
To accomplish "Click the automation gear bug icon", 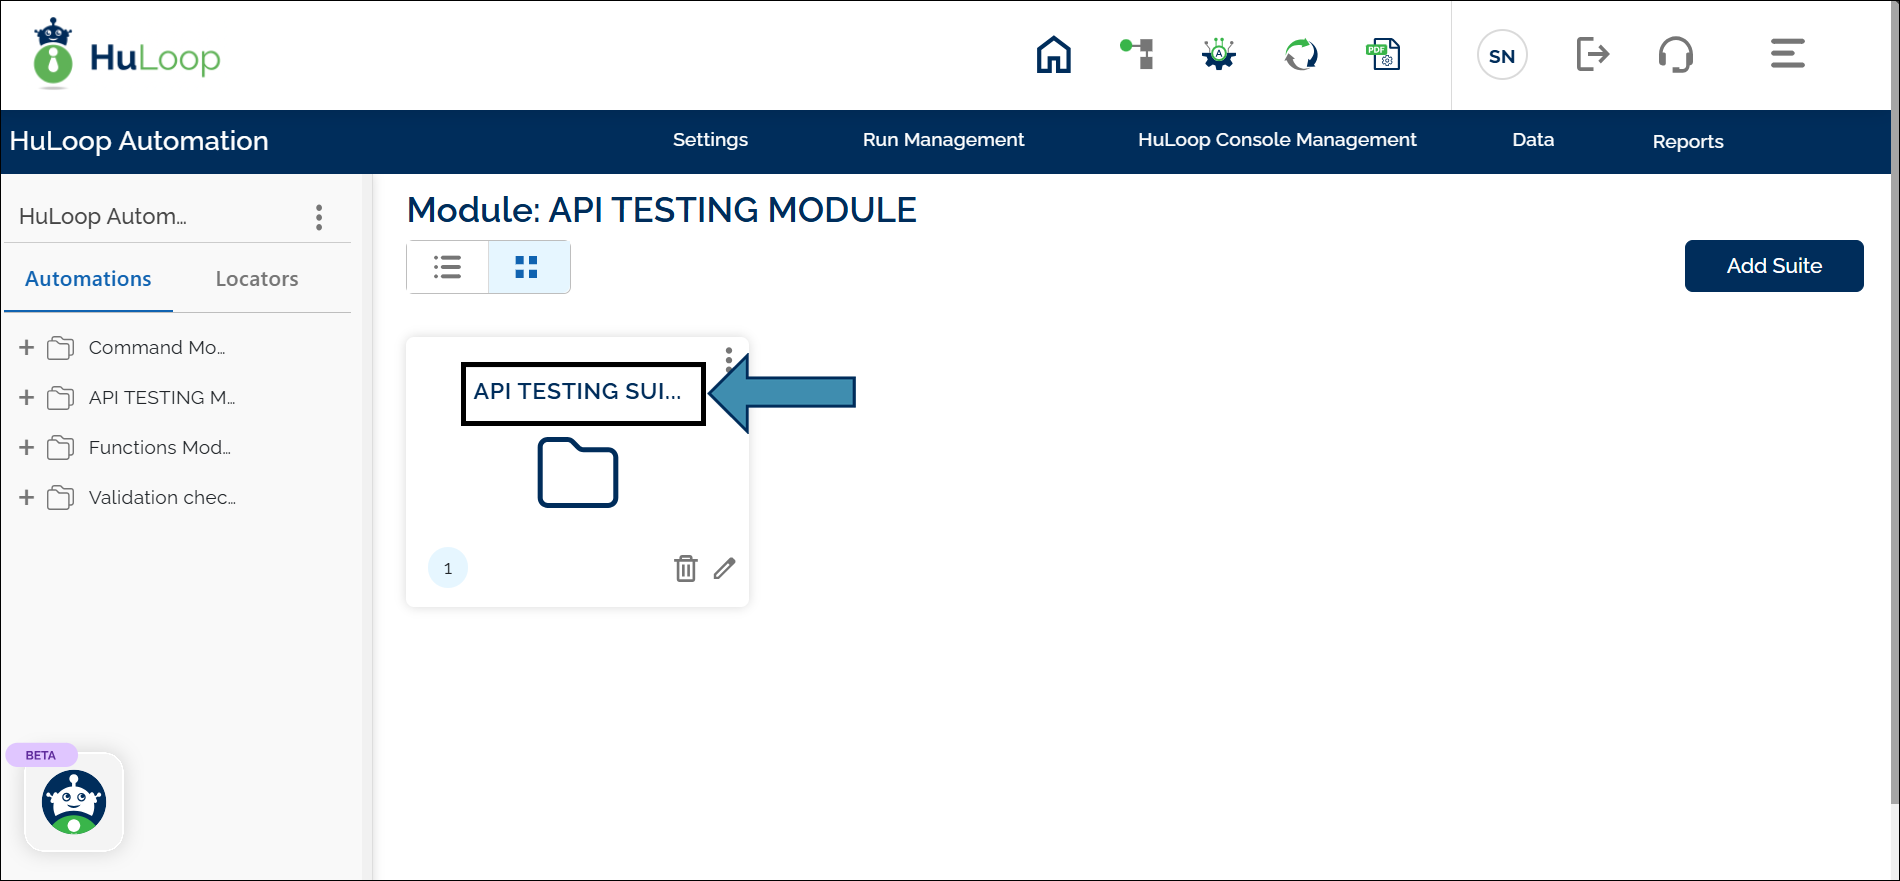I will [1219, 54].
